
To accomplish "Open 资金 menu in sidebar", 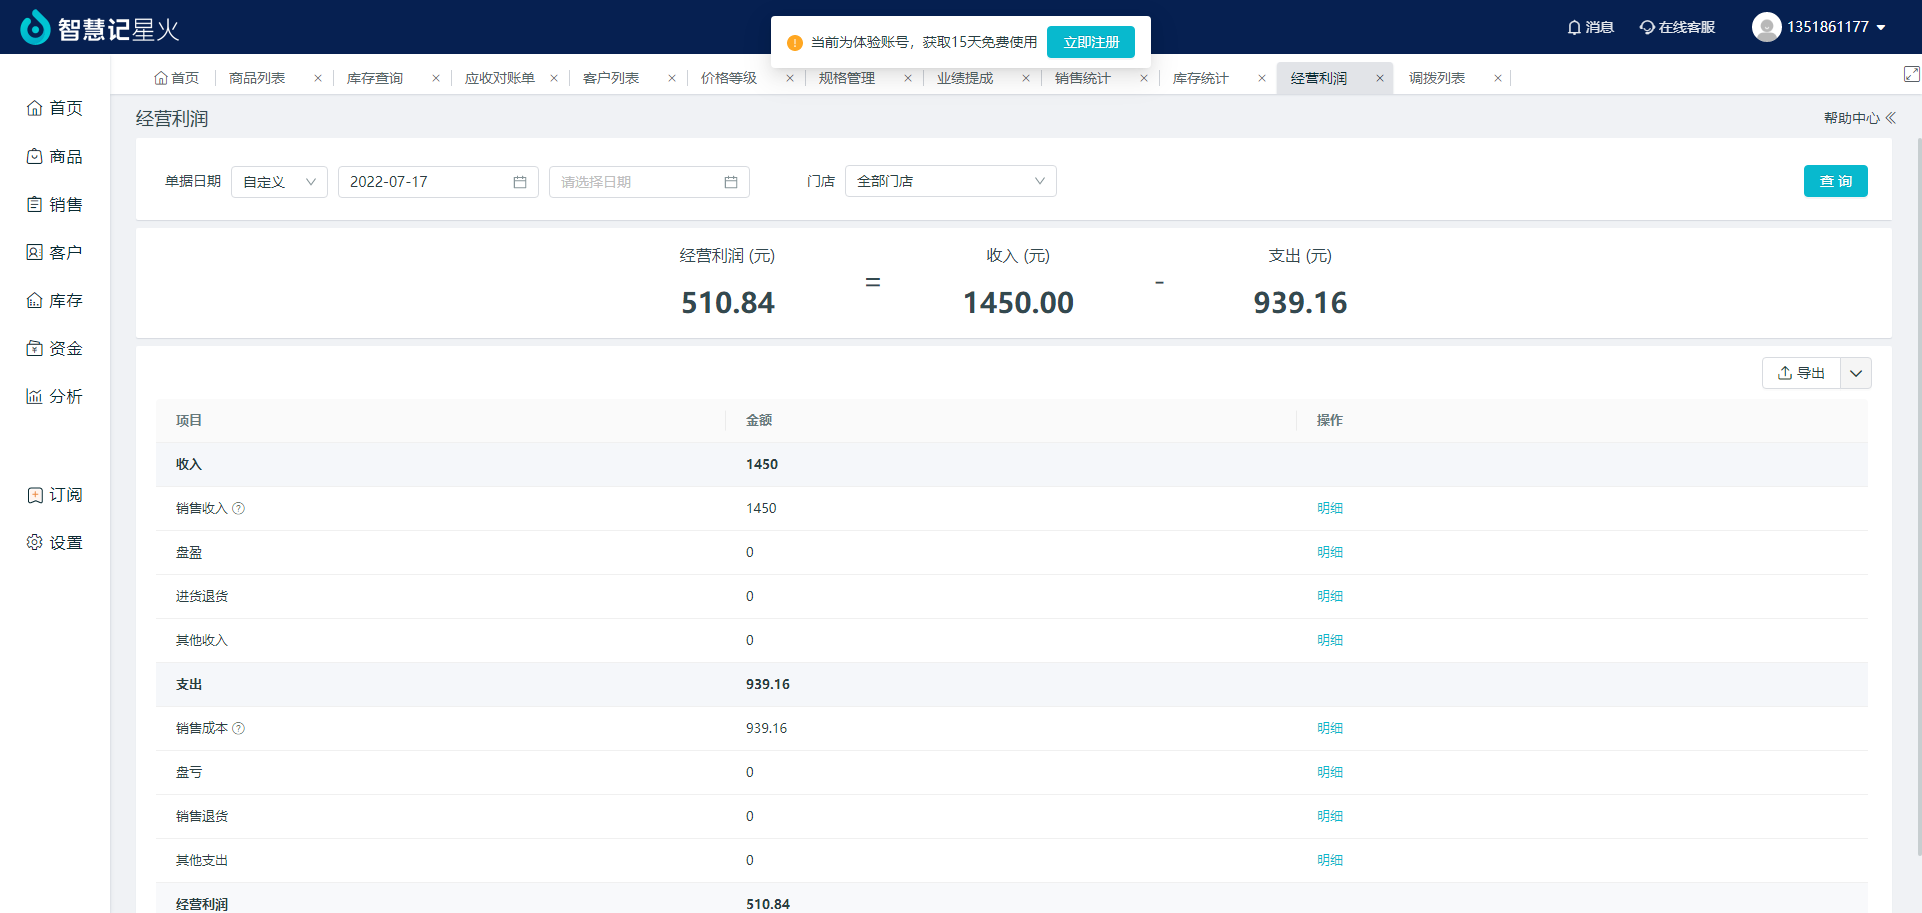I will (x=55, y=348).
